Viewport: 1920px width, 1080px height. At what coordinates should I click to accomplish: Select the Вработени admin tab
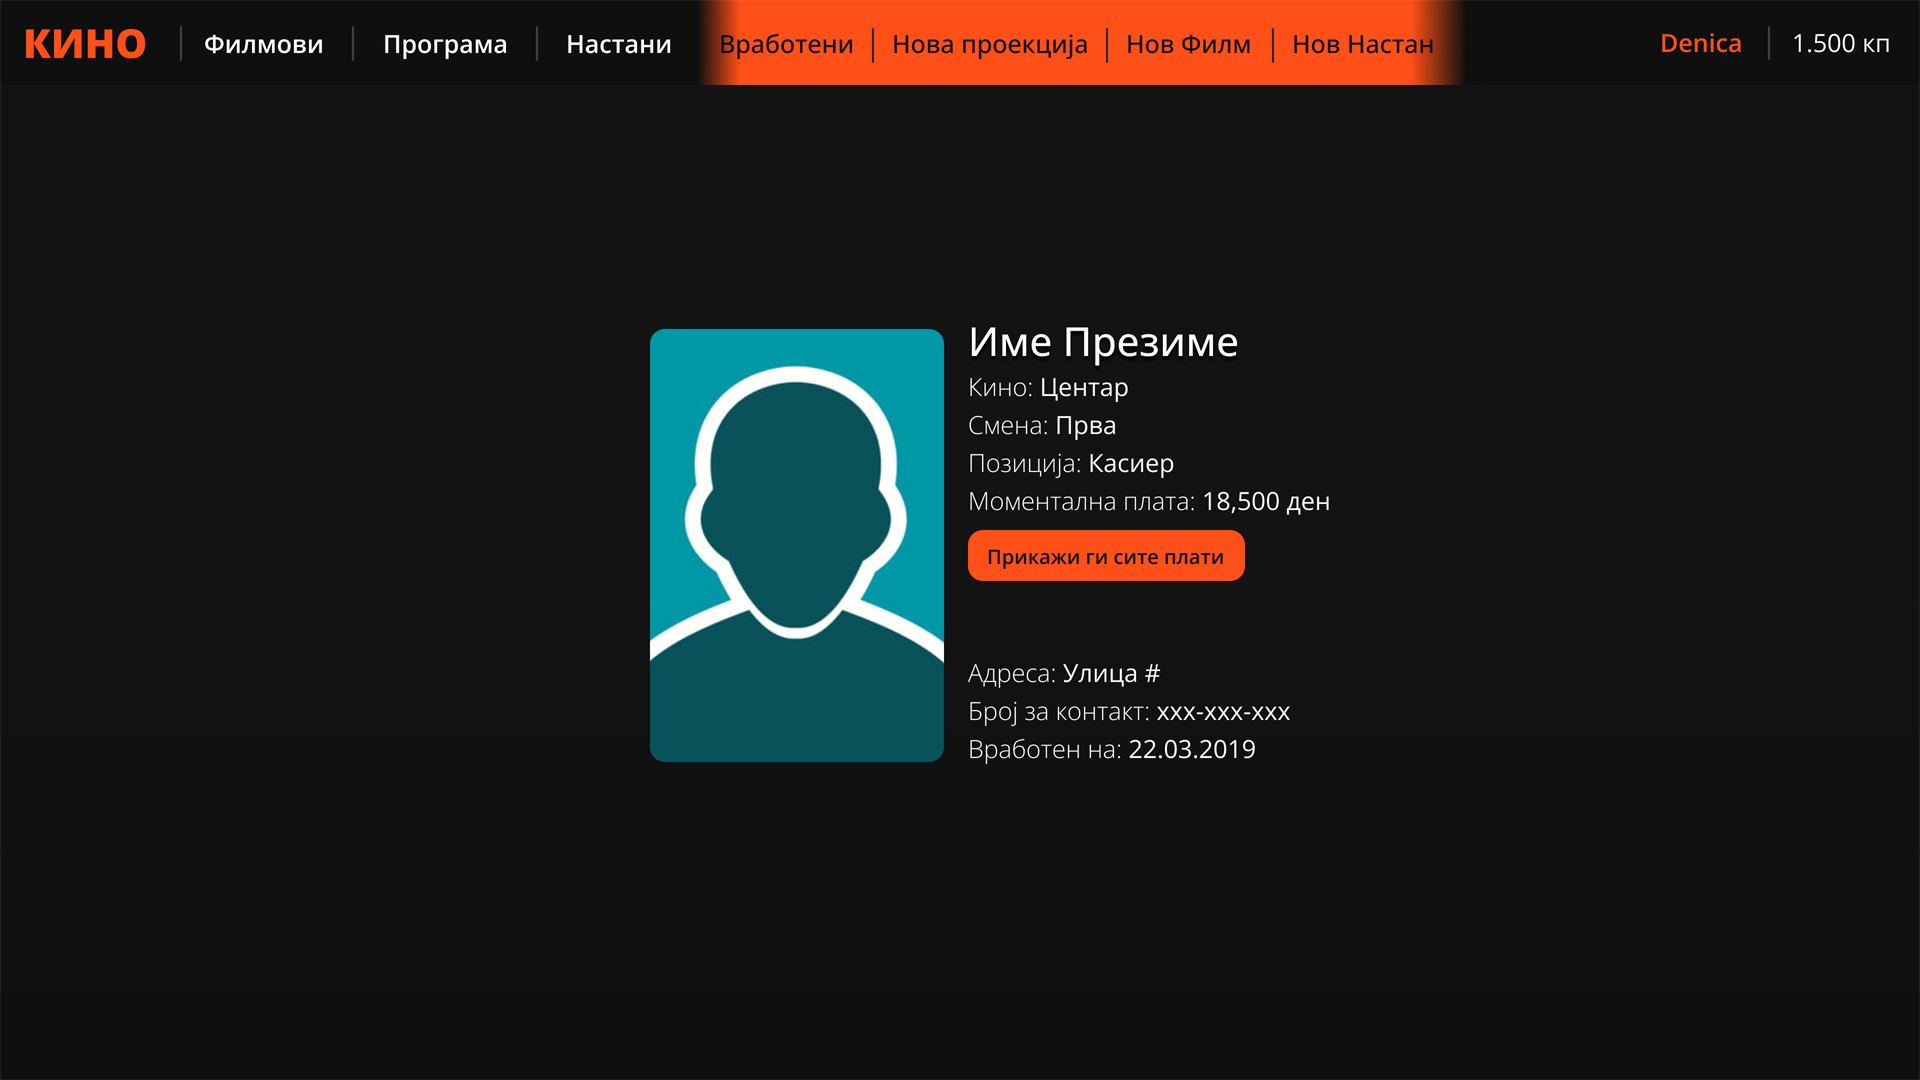(x=786, y=44)
